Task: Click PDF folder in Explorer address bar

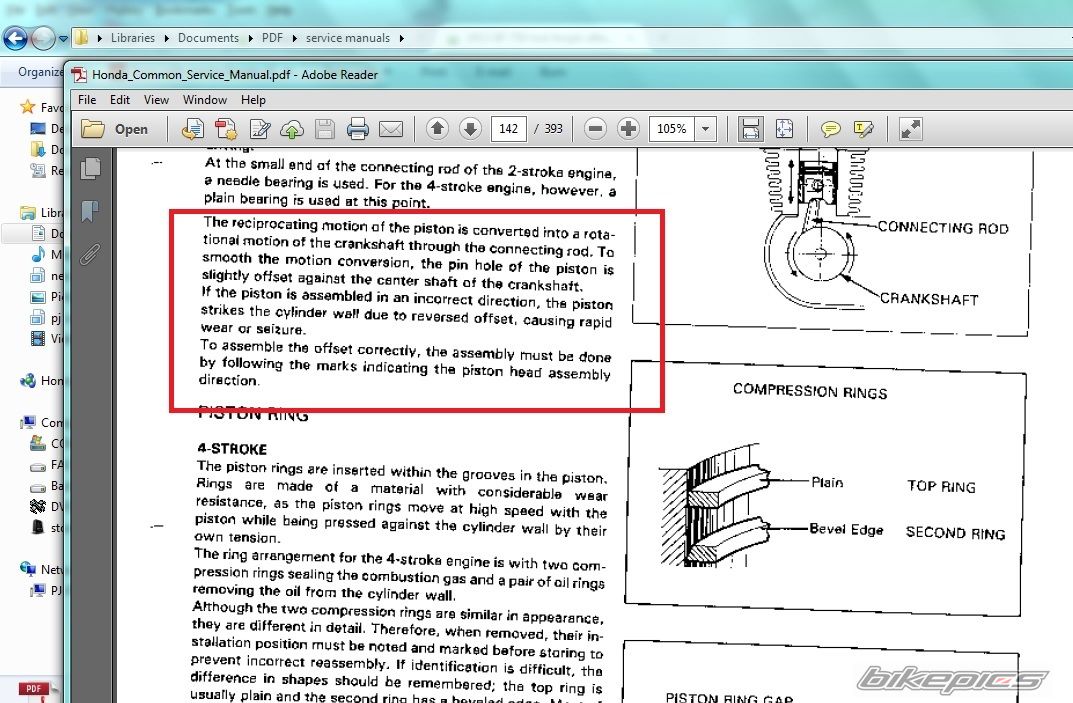Action: [272, 38]
